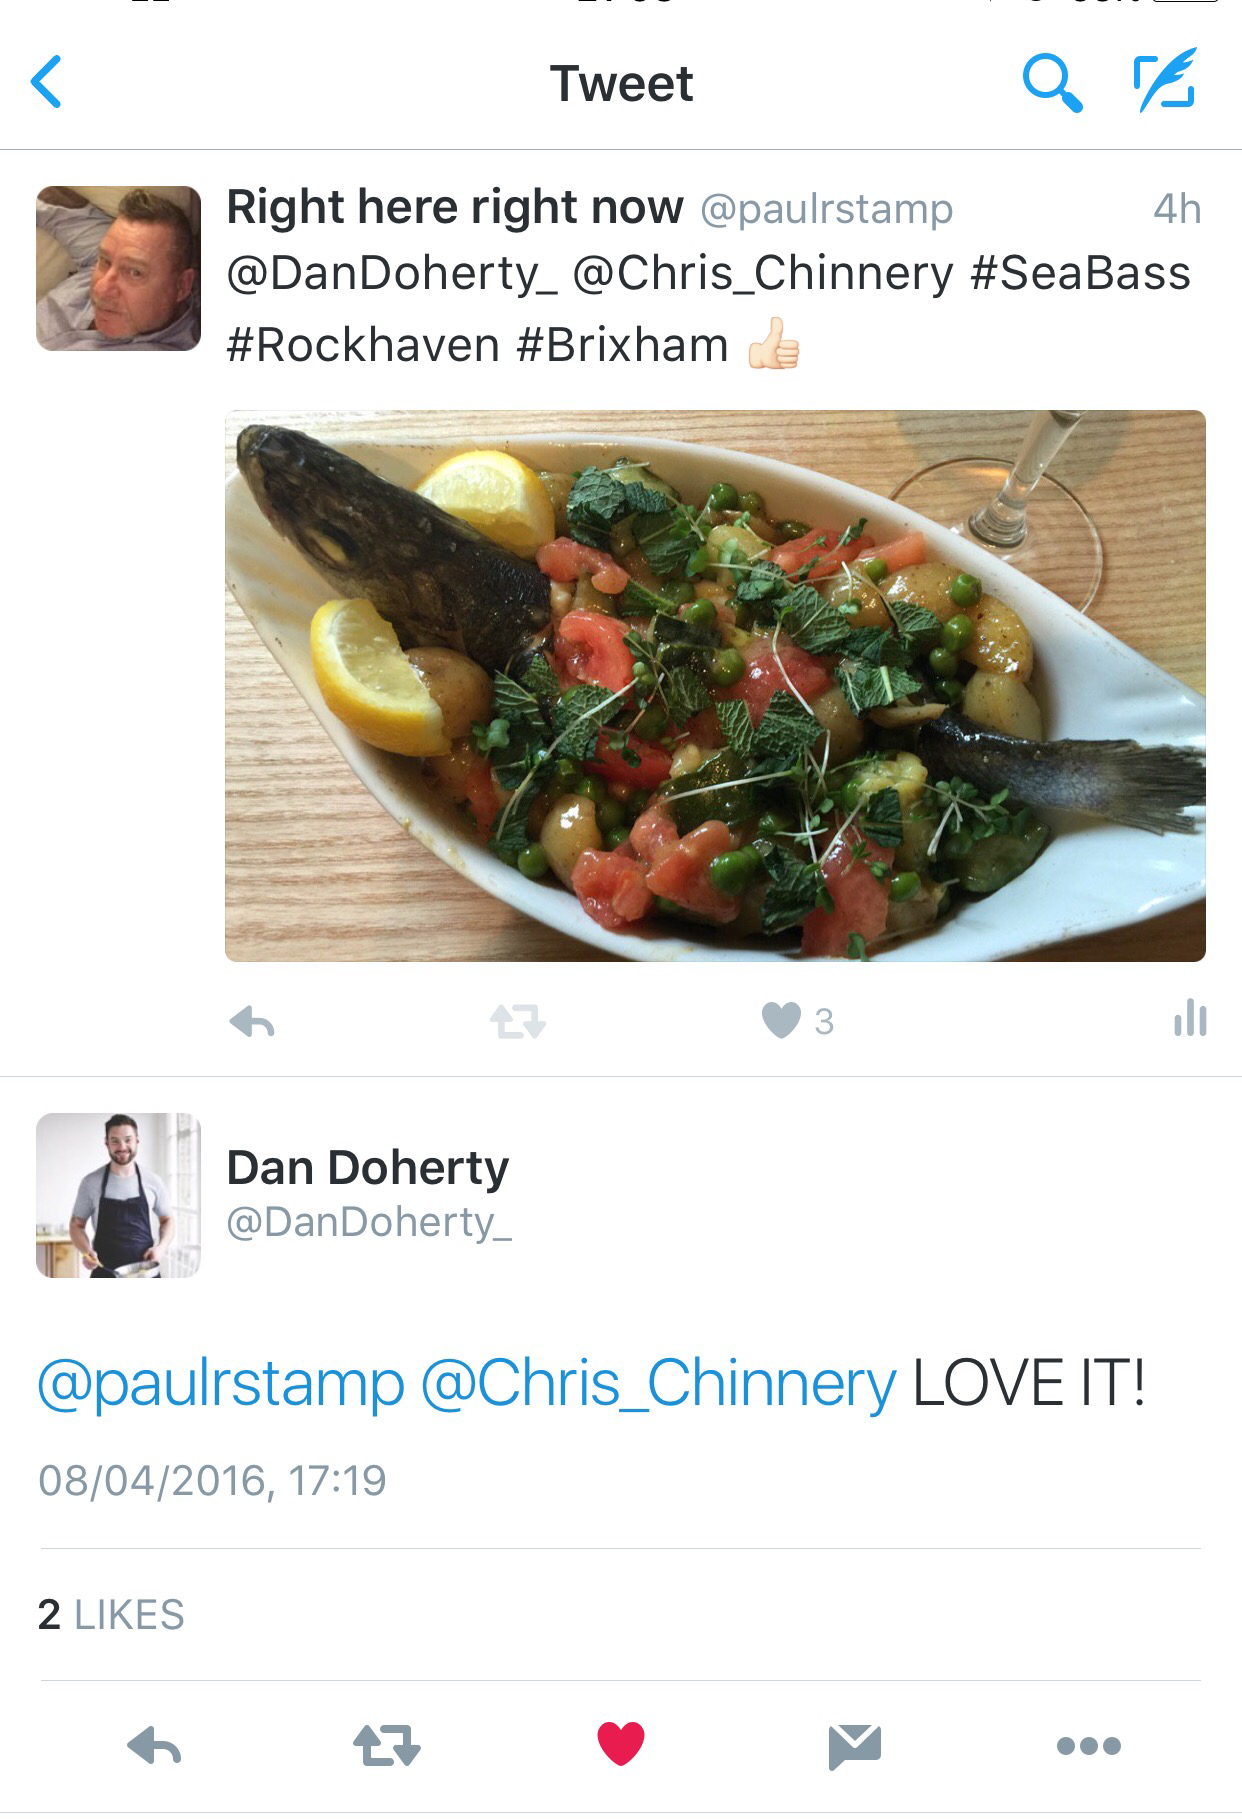Image resolution: width=1242 pixels, height=1819 pixels.
Task: Retweet Dan Doherty's LOVE IT tweet
Action: coord(387,1746)
